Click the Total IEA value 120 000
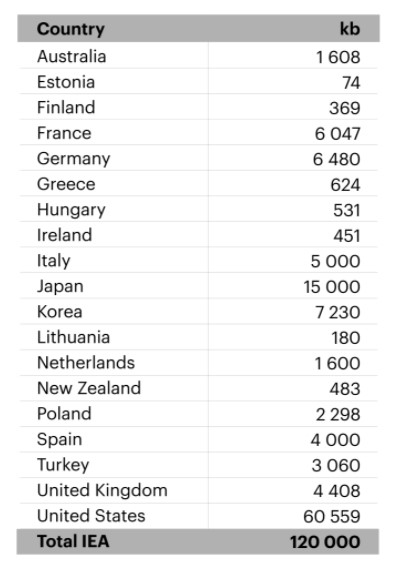Viewport: 396px width, 568px height. pyautogui.click(x=325, y=542)
